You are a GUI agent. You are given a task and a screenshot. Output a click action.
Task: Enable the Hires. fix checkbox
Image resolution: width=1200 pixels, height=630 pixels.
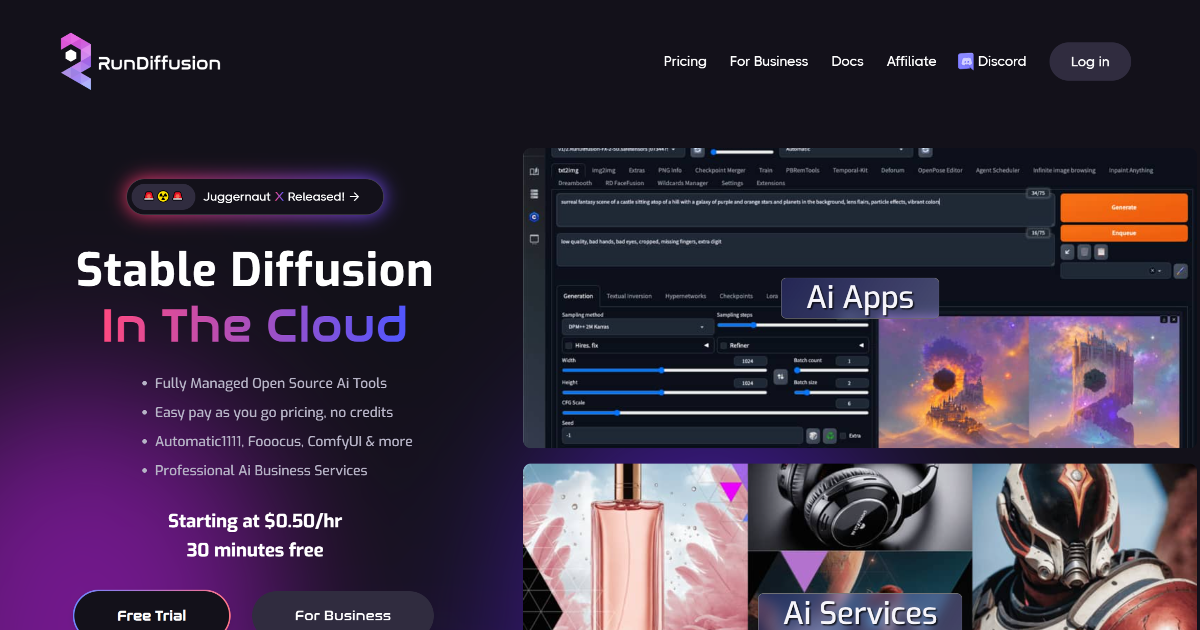568,346
